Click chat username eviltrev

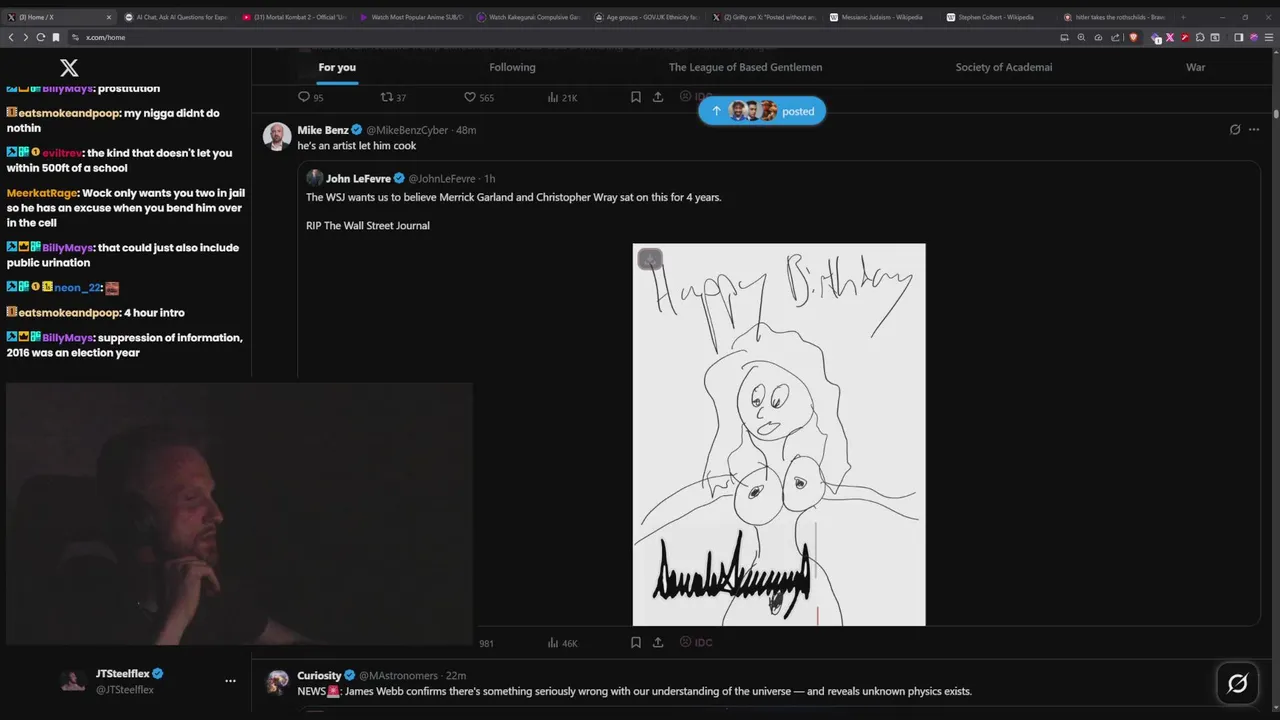tap(62, 153)
